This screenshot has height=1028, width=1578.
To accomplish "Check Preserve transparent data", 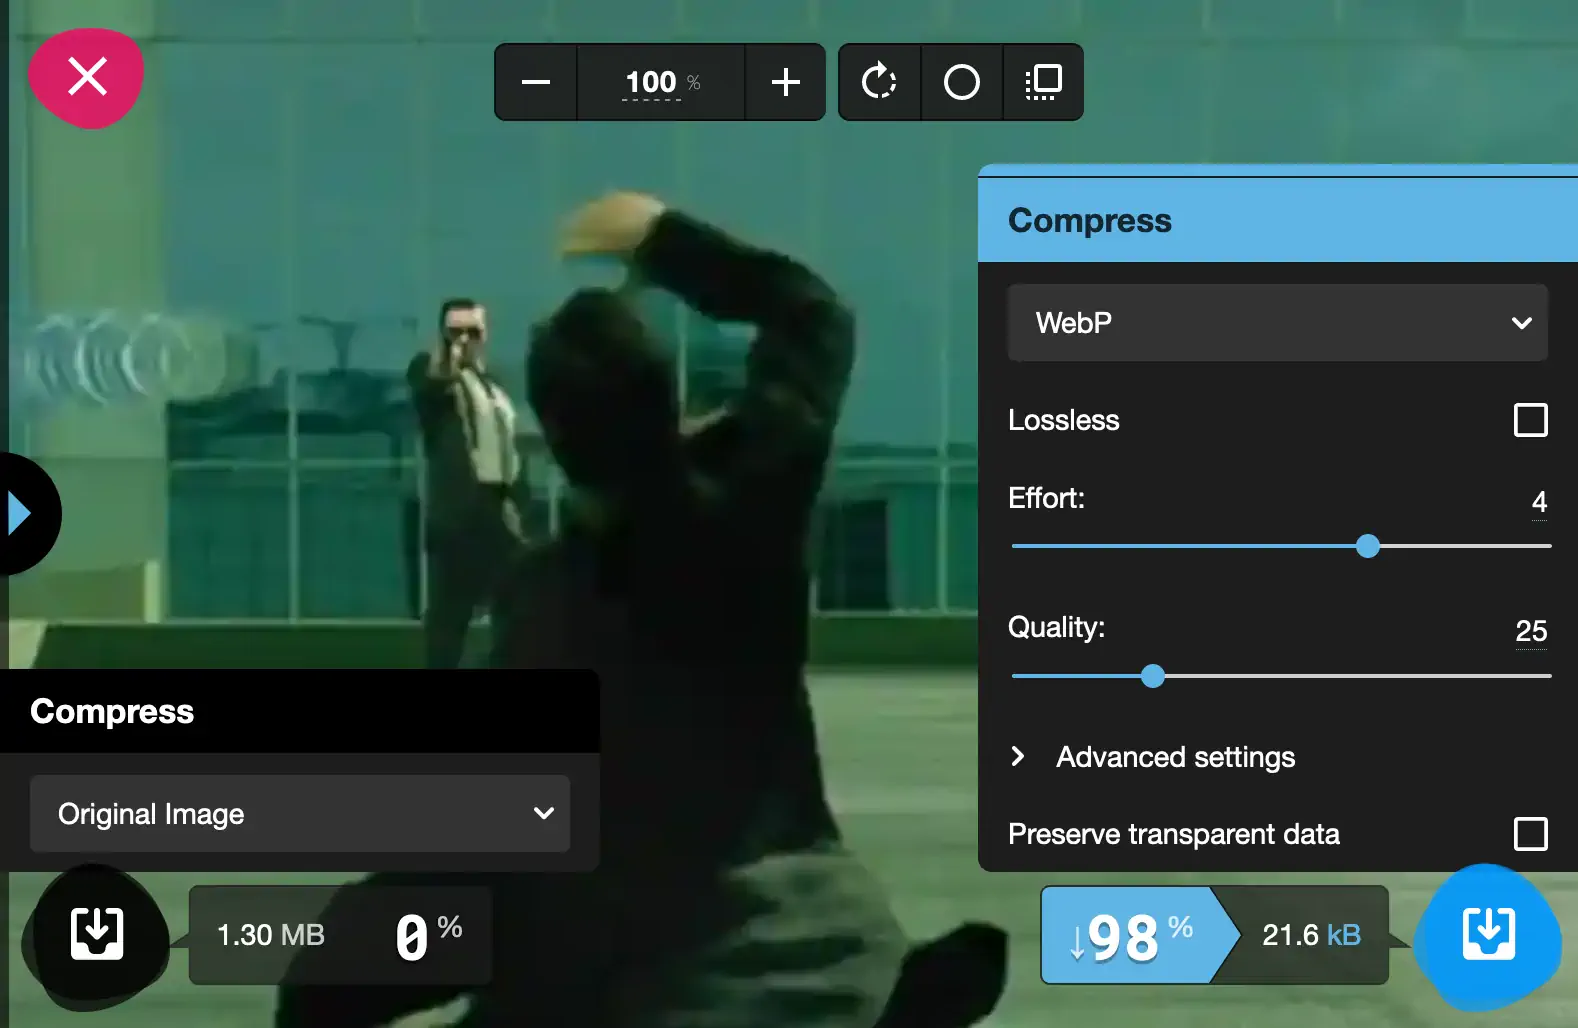I will click(x=1530, y=834).
